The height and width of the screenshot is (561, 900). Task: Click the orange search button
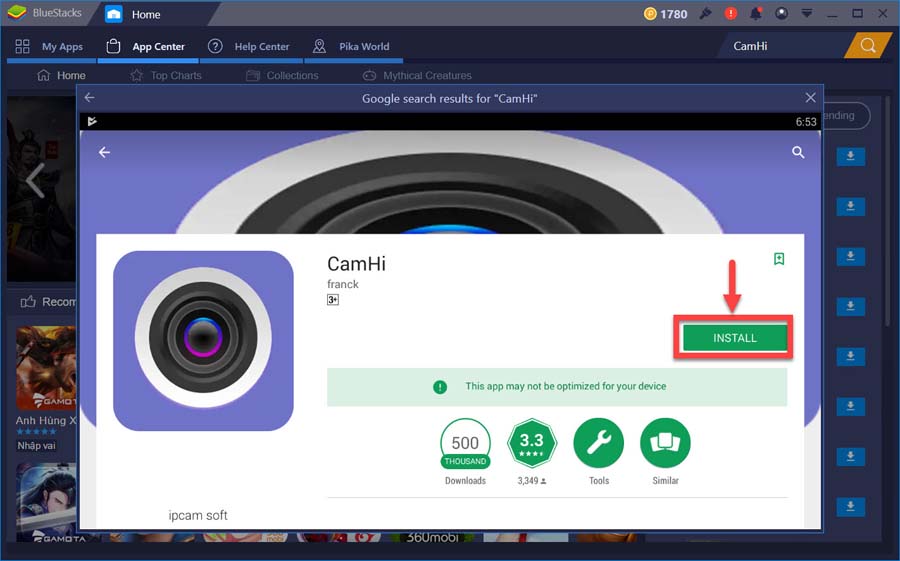(x=868, y=46)
